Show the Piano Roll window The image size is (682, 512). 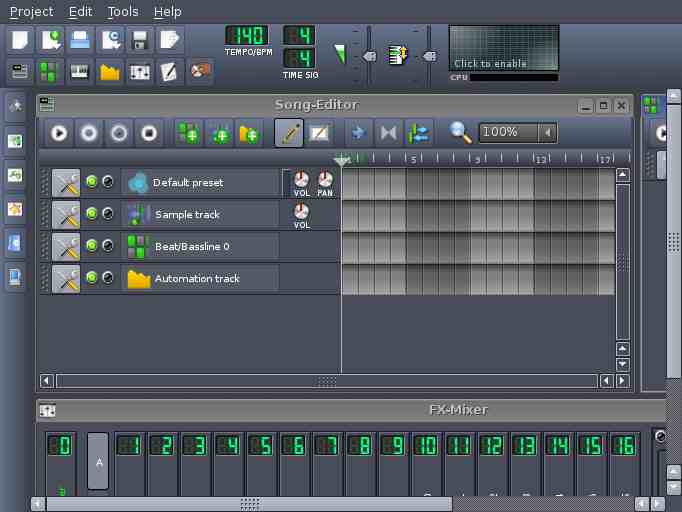point(79,72)
